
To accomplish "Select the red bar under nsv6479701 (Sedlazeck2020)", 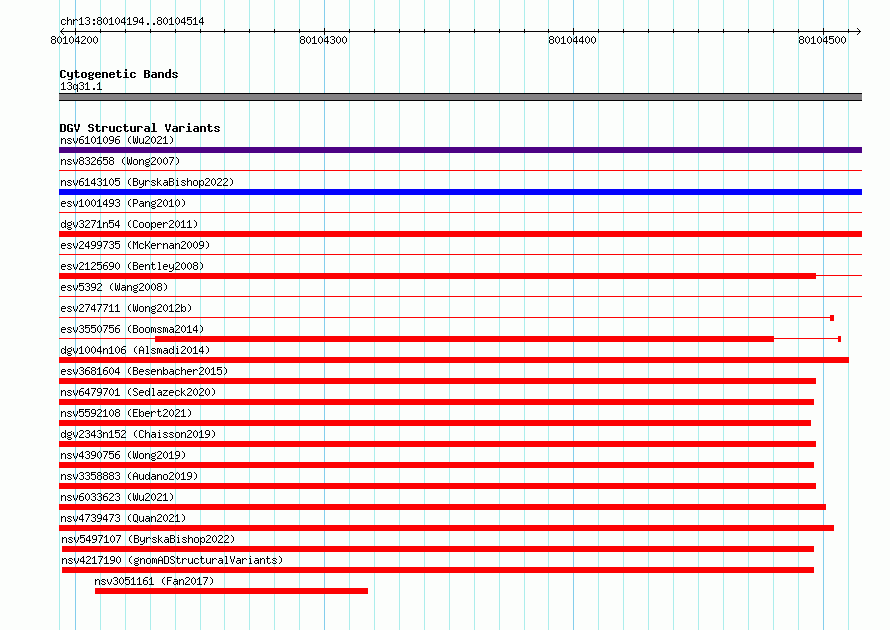I will (436, 402).
